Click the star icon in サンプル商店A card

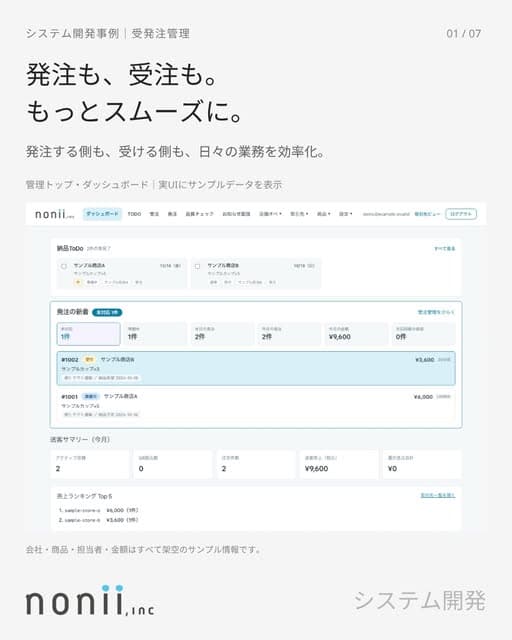point(78,282)
